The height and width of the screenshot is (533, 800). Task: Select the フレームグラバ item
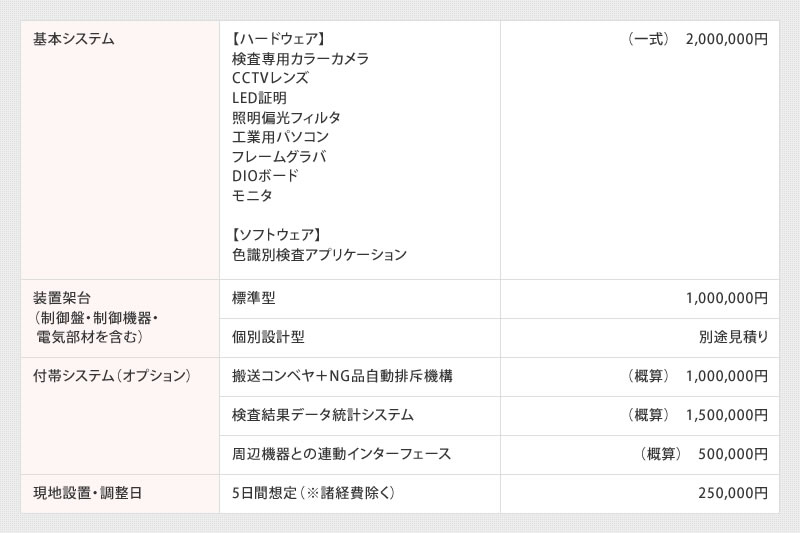[x=279, y=156]
